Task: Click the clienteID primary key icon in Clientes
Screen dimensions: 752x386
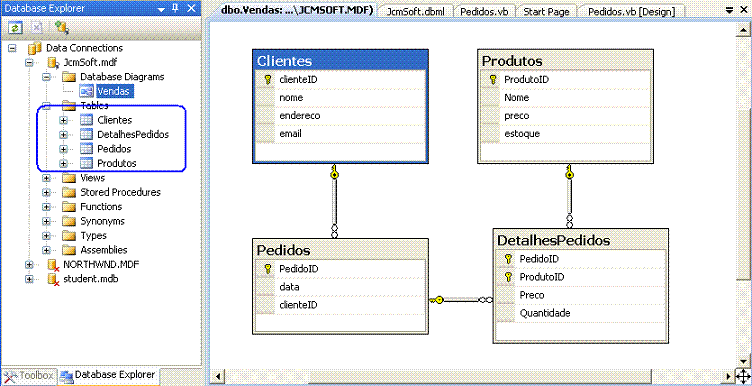Action: (x=268, y=80)
